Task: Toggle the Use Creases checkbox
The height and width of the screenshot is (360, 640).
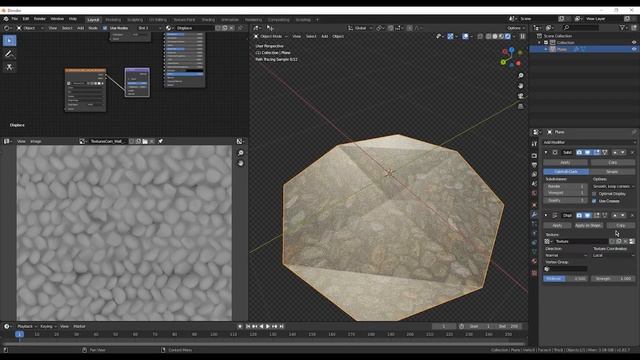Action: pyautogui.click(x=594, y=201)
